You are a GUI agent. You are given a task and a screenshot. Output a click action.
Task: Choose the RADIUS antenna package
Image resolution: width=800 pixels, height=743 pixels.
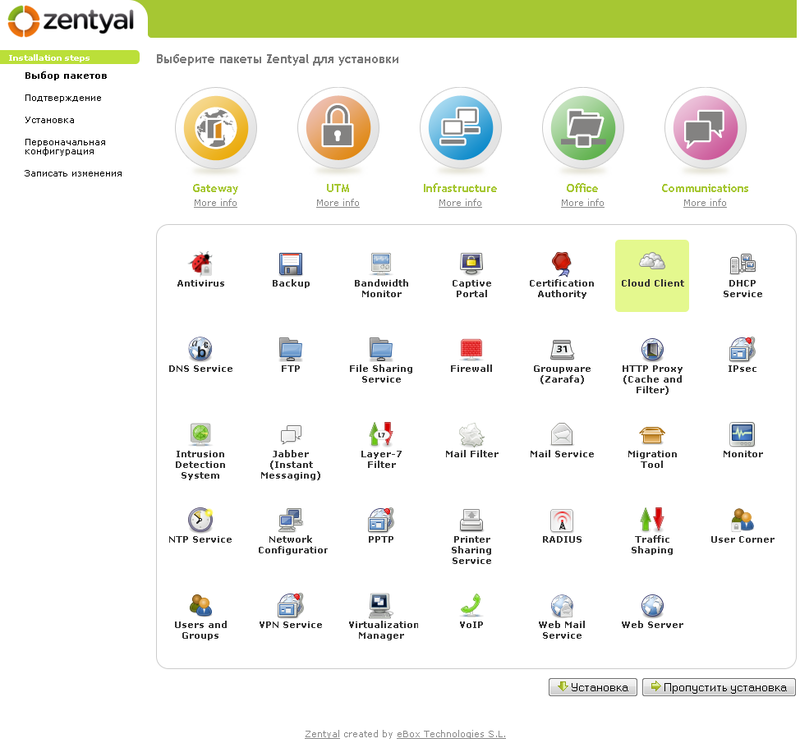coord(562,527)
